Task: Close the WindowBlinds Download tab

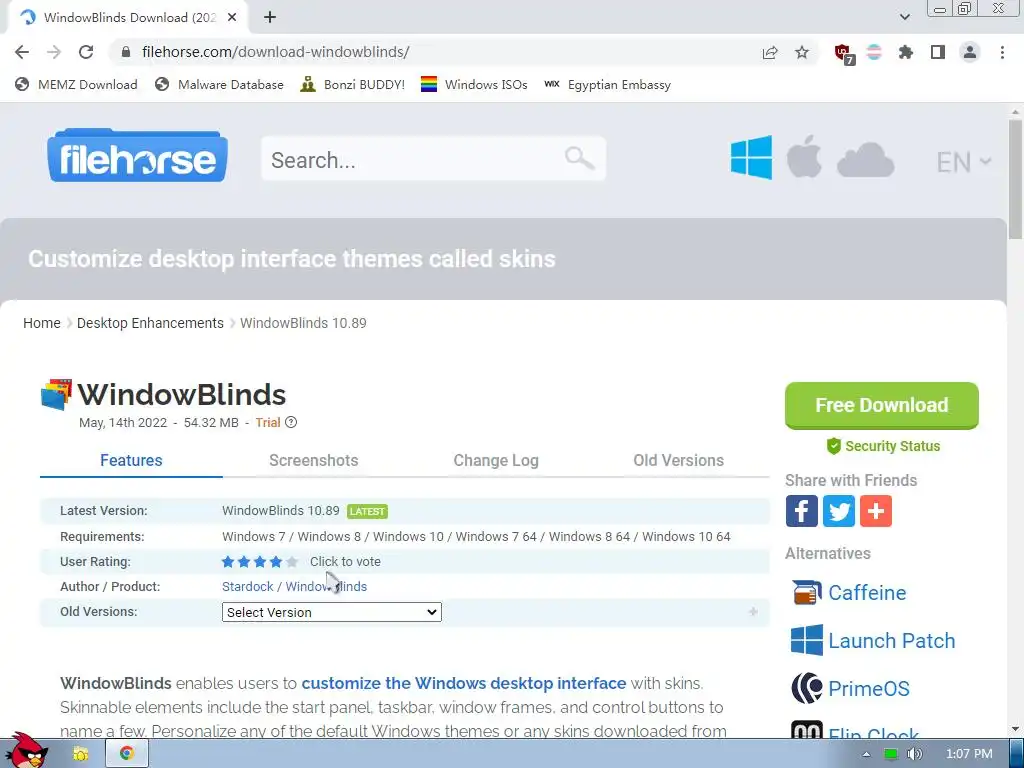Action: pos(232,18)
